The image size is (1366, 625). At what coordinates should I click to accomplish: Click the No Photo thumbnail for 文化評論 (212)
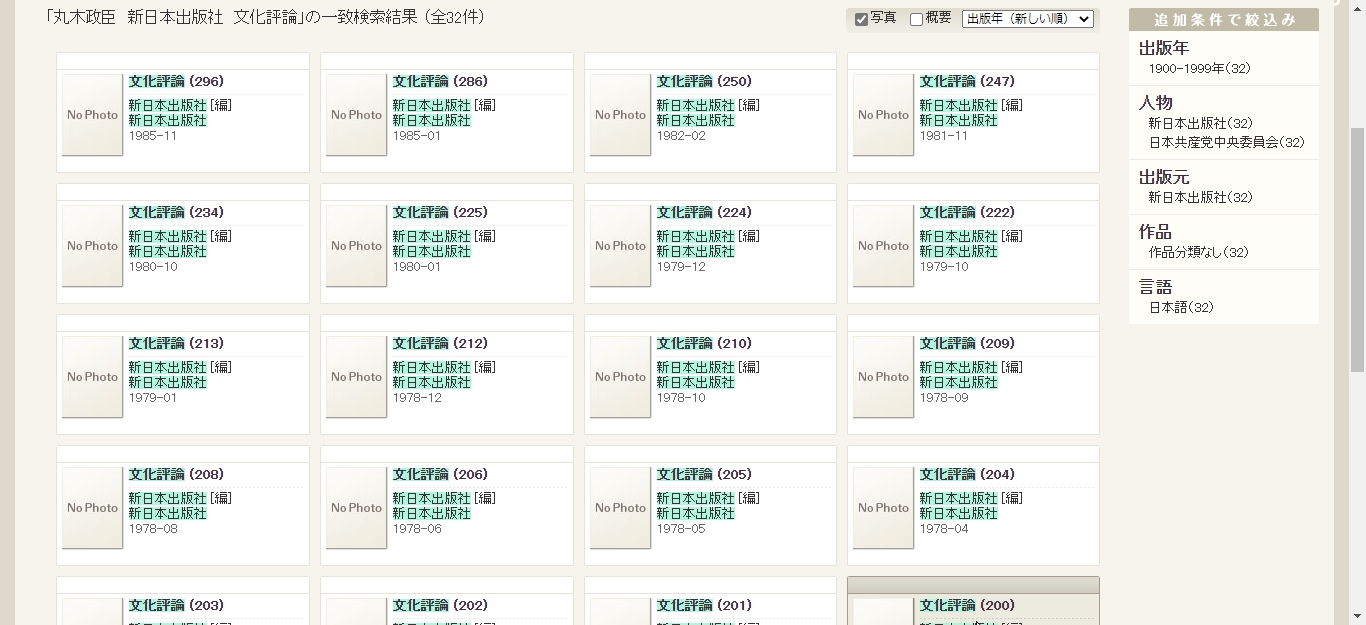click(356, 377)
